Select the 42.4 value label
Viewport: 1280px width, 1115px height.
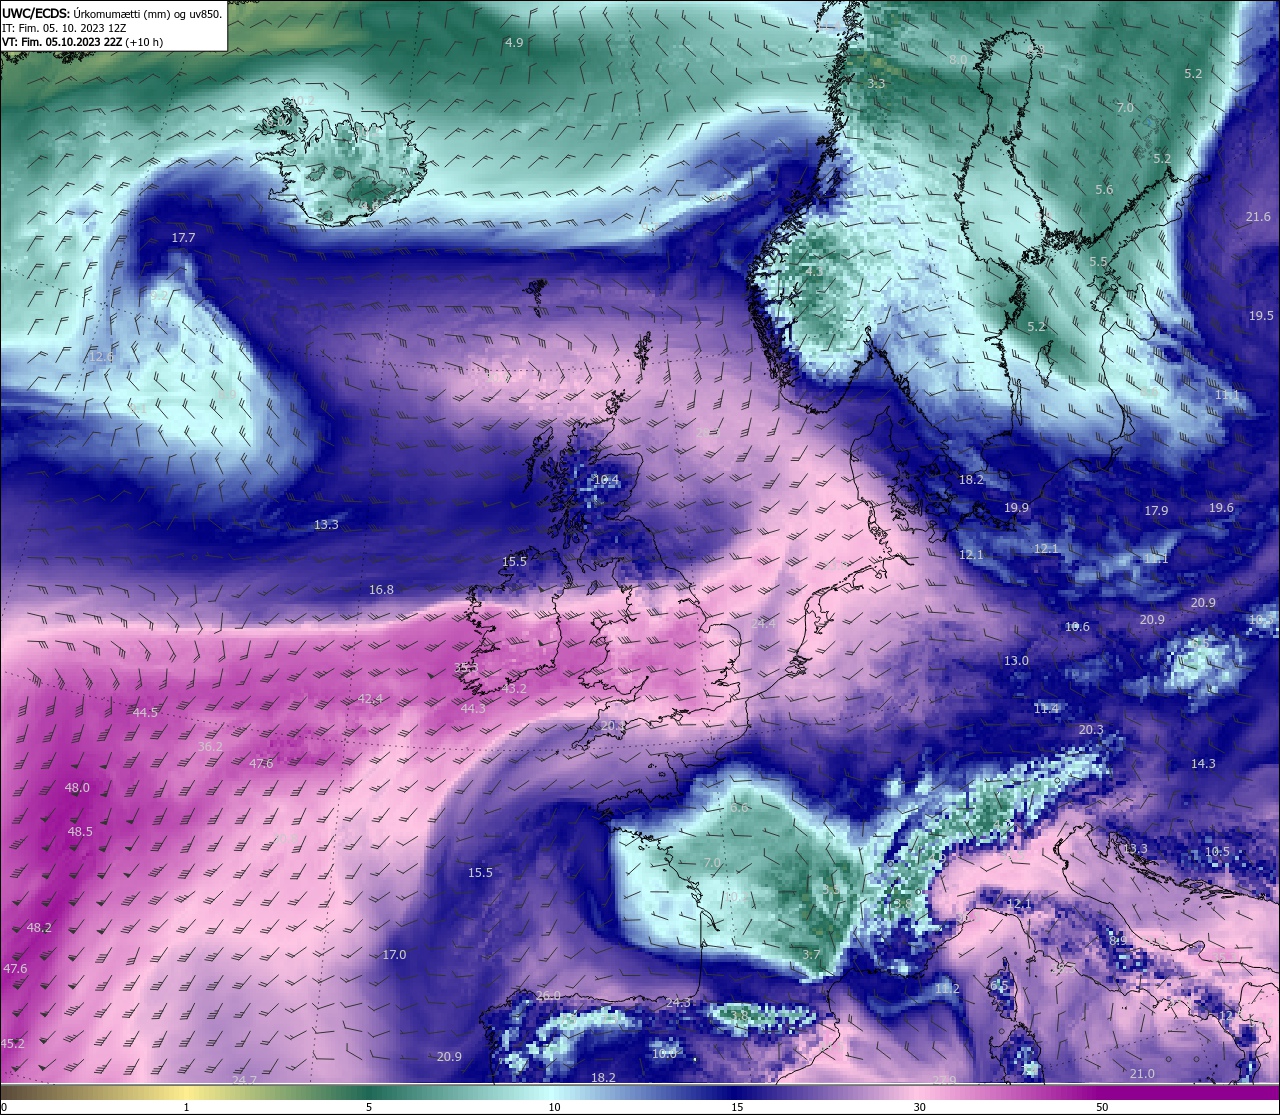pos(370,699)
